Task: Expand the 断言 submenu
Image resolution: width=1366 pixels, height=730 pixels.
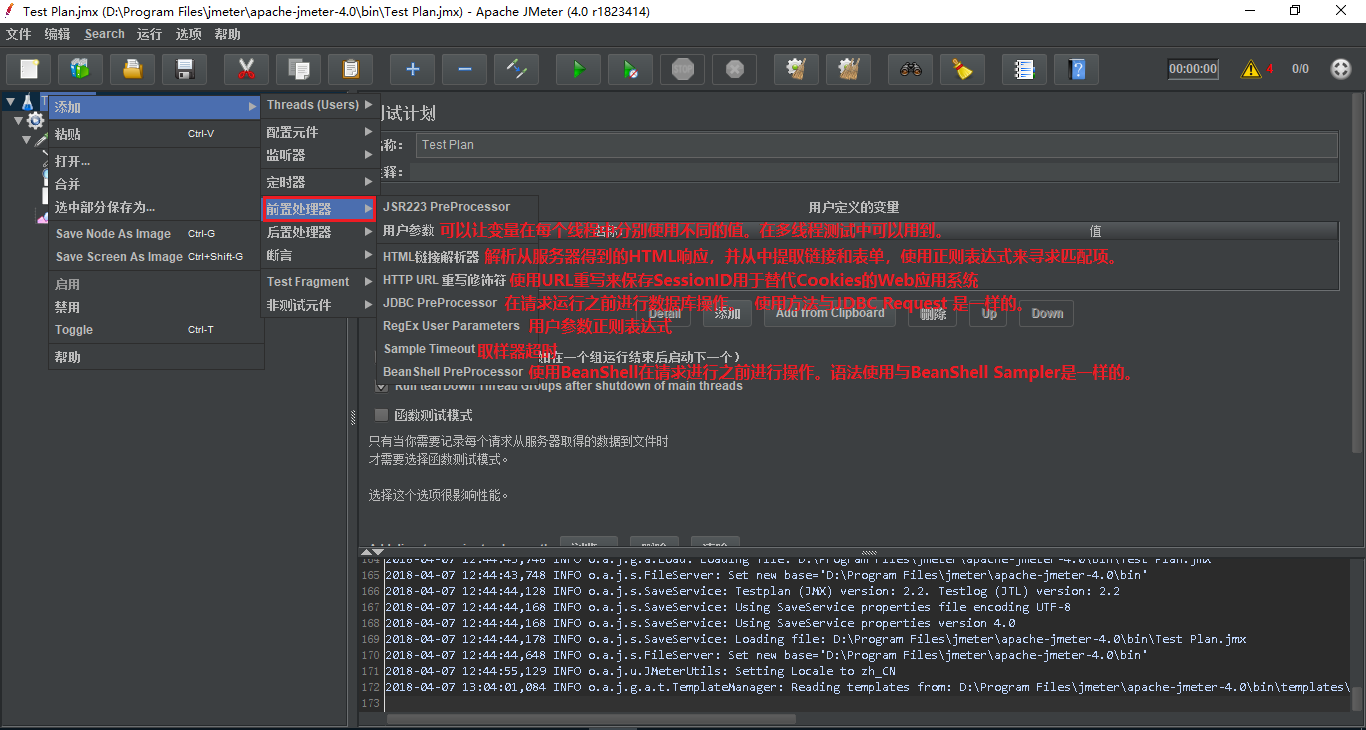Action: 319,255
